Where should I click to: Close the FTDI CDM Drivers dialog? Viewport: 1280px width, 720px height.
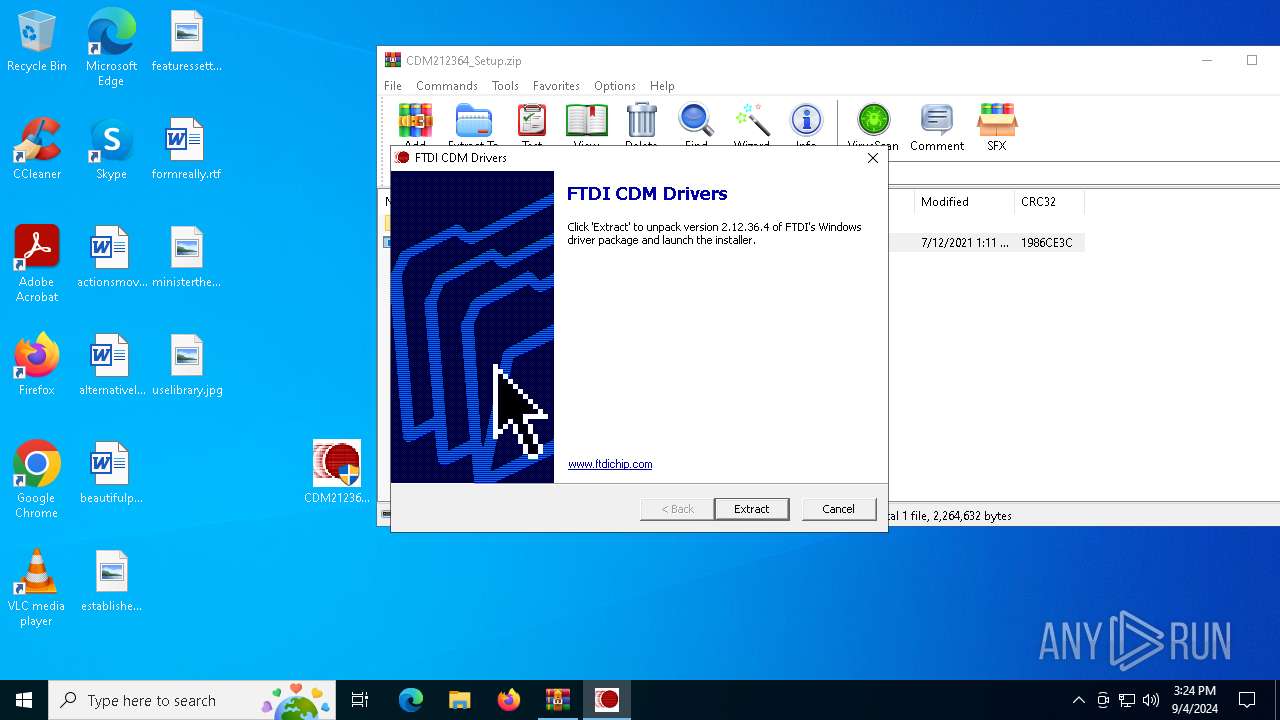click(872, 158)
